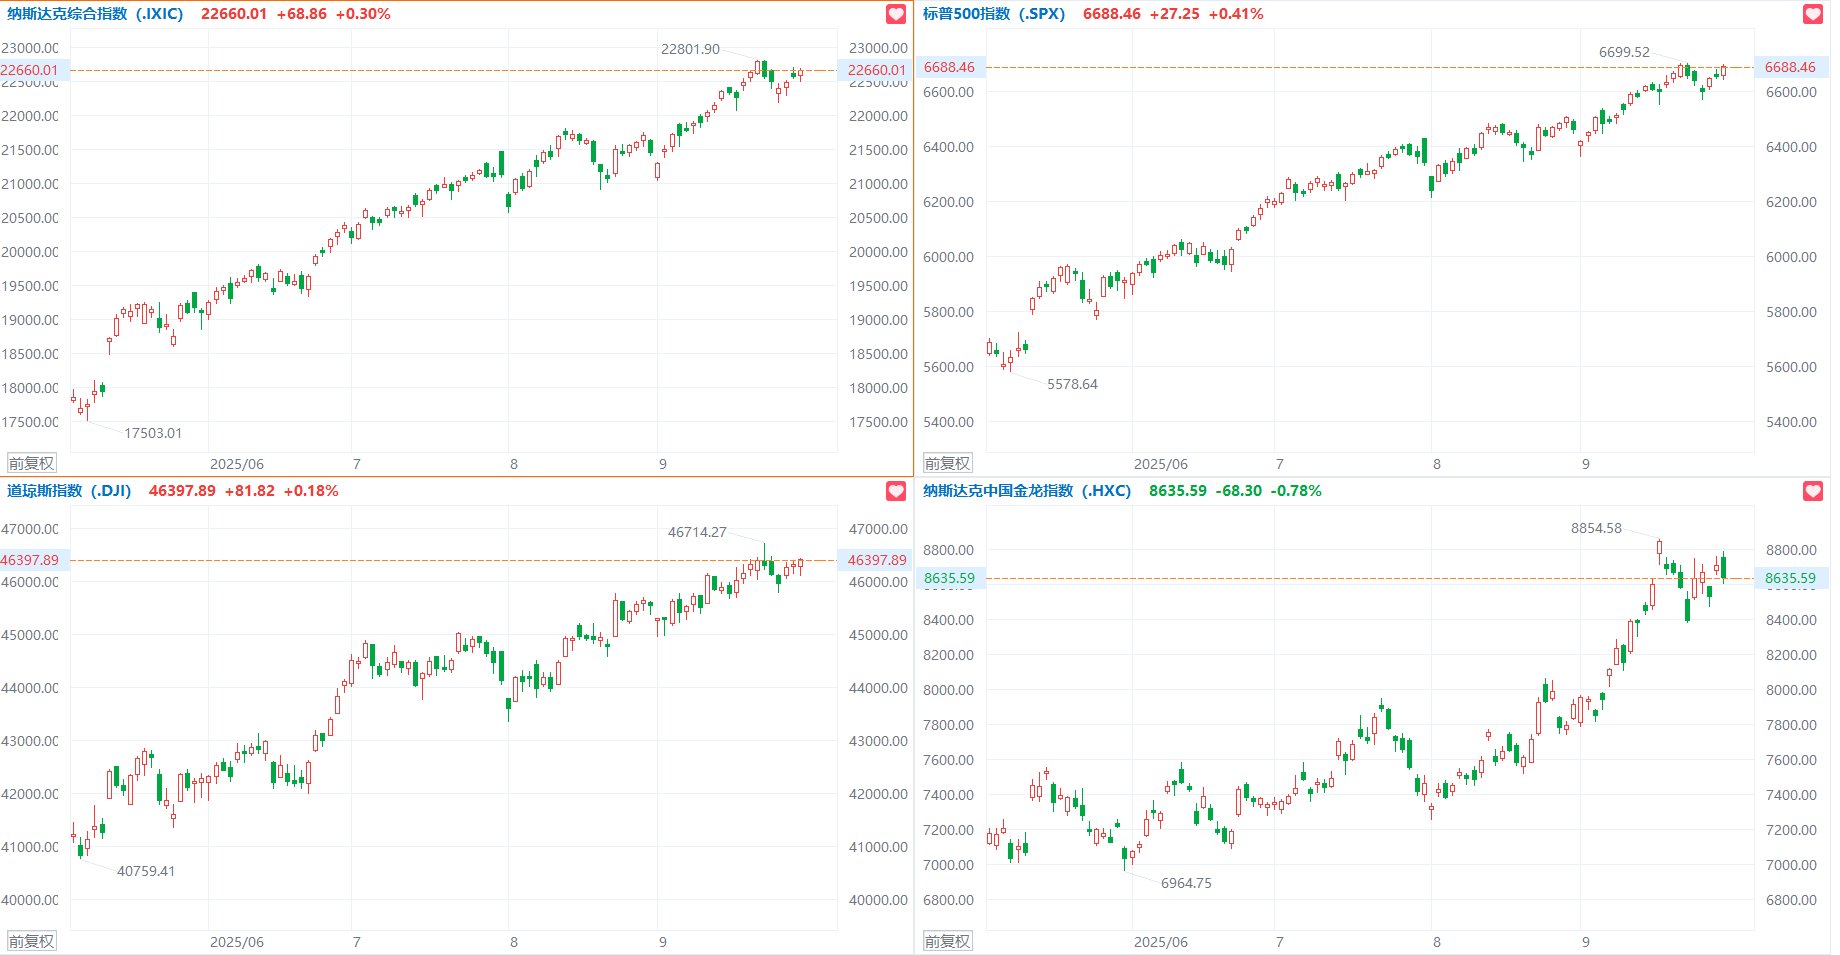
Task: Click the 40759.41 low label on Dow chart
Action: tap(146, 871)
